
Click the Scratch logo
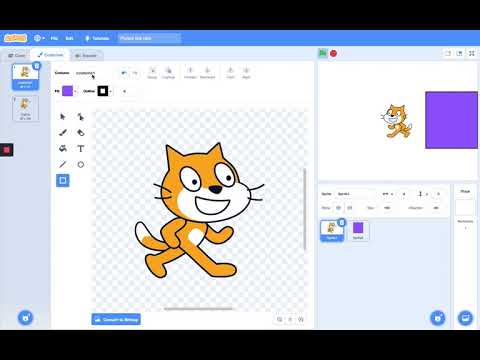click(15, 38)
